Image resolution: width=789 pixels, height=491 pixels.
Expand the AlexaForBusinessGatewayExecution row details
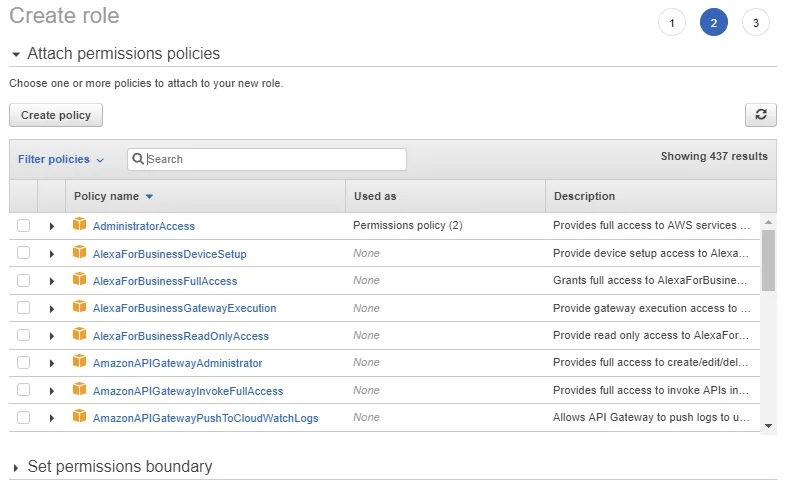pyautogui.click(x=51, y=308)
